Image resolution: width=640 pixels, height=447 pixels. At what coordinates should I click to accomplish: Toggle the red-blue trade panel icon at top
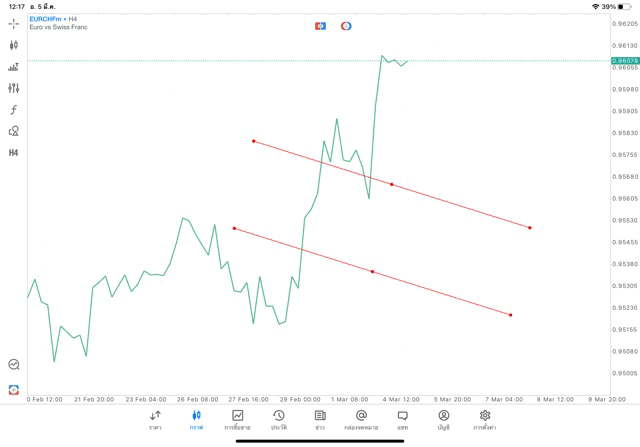(x=320, y=26)
